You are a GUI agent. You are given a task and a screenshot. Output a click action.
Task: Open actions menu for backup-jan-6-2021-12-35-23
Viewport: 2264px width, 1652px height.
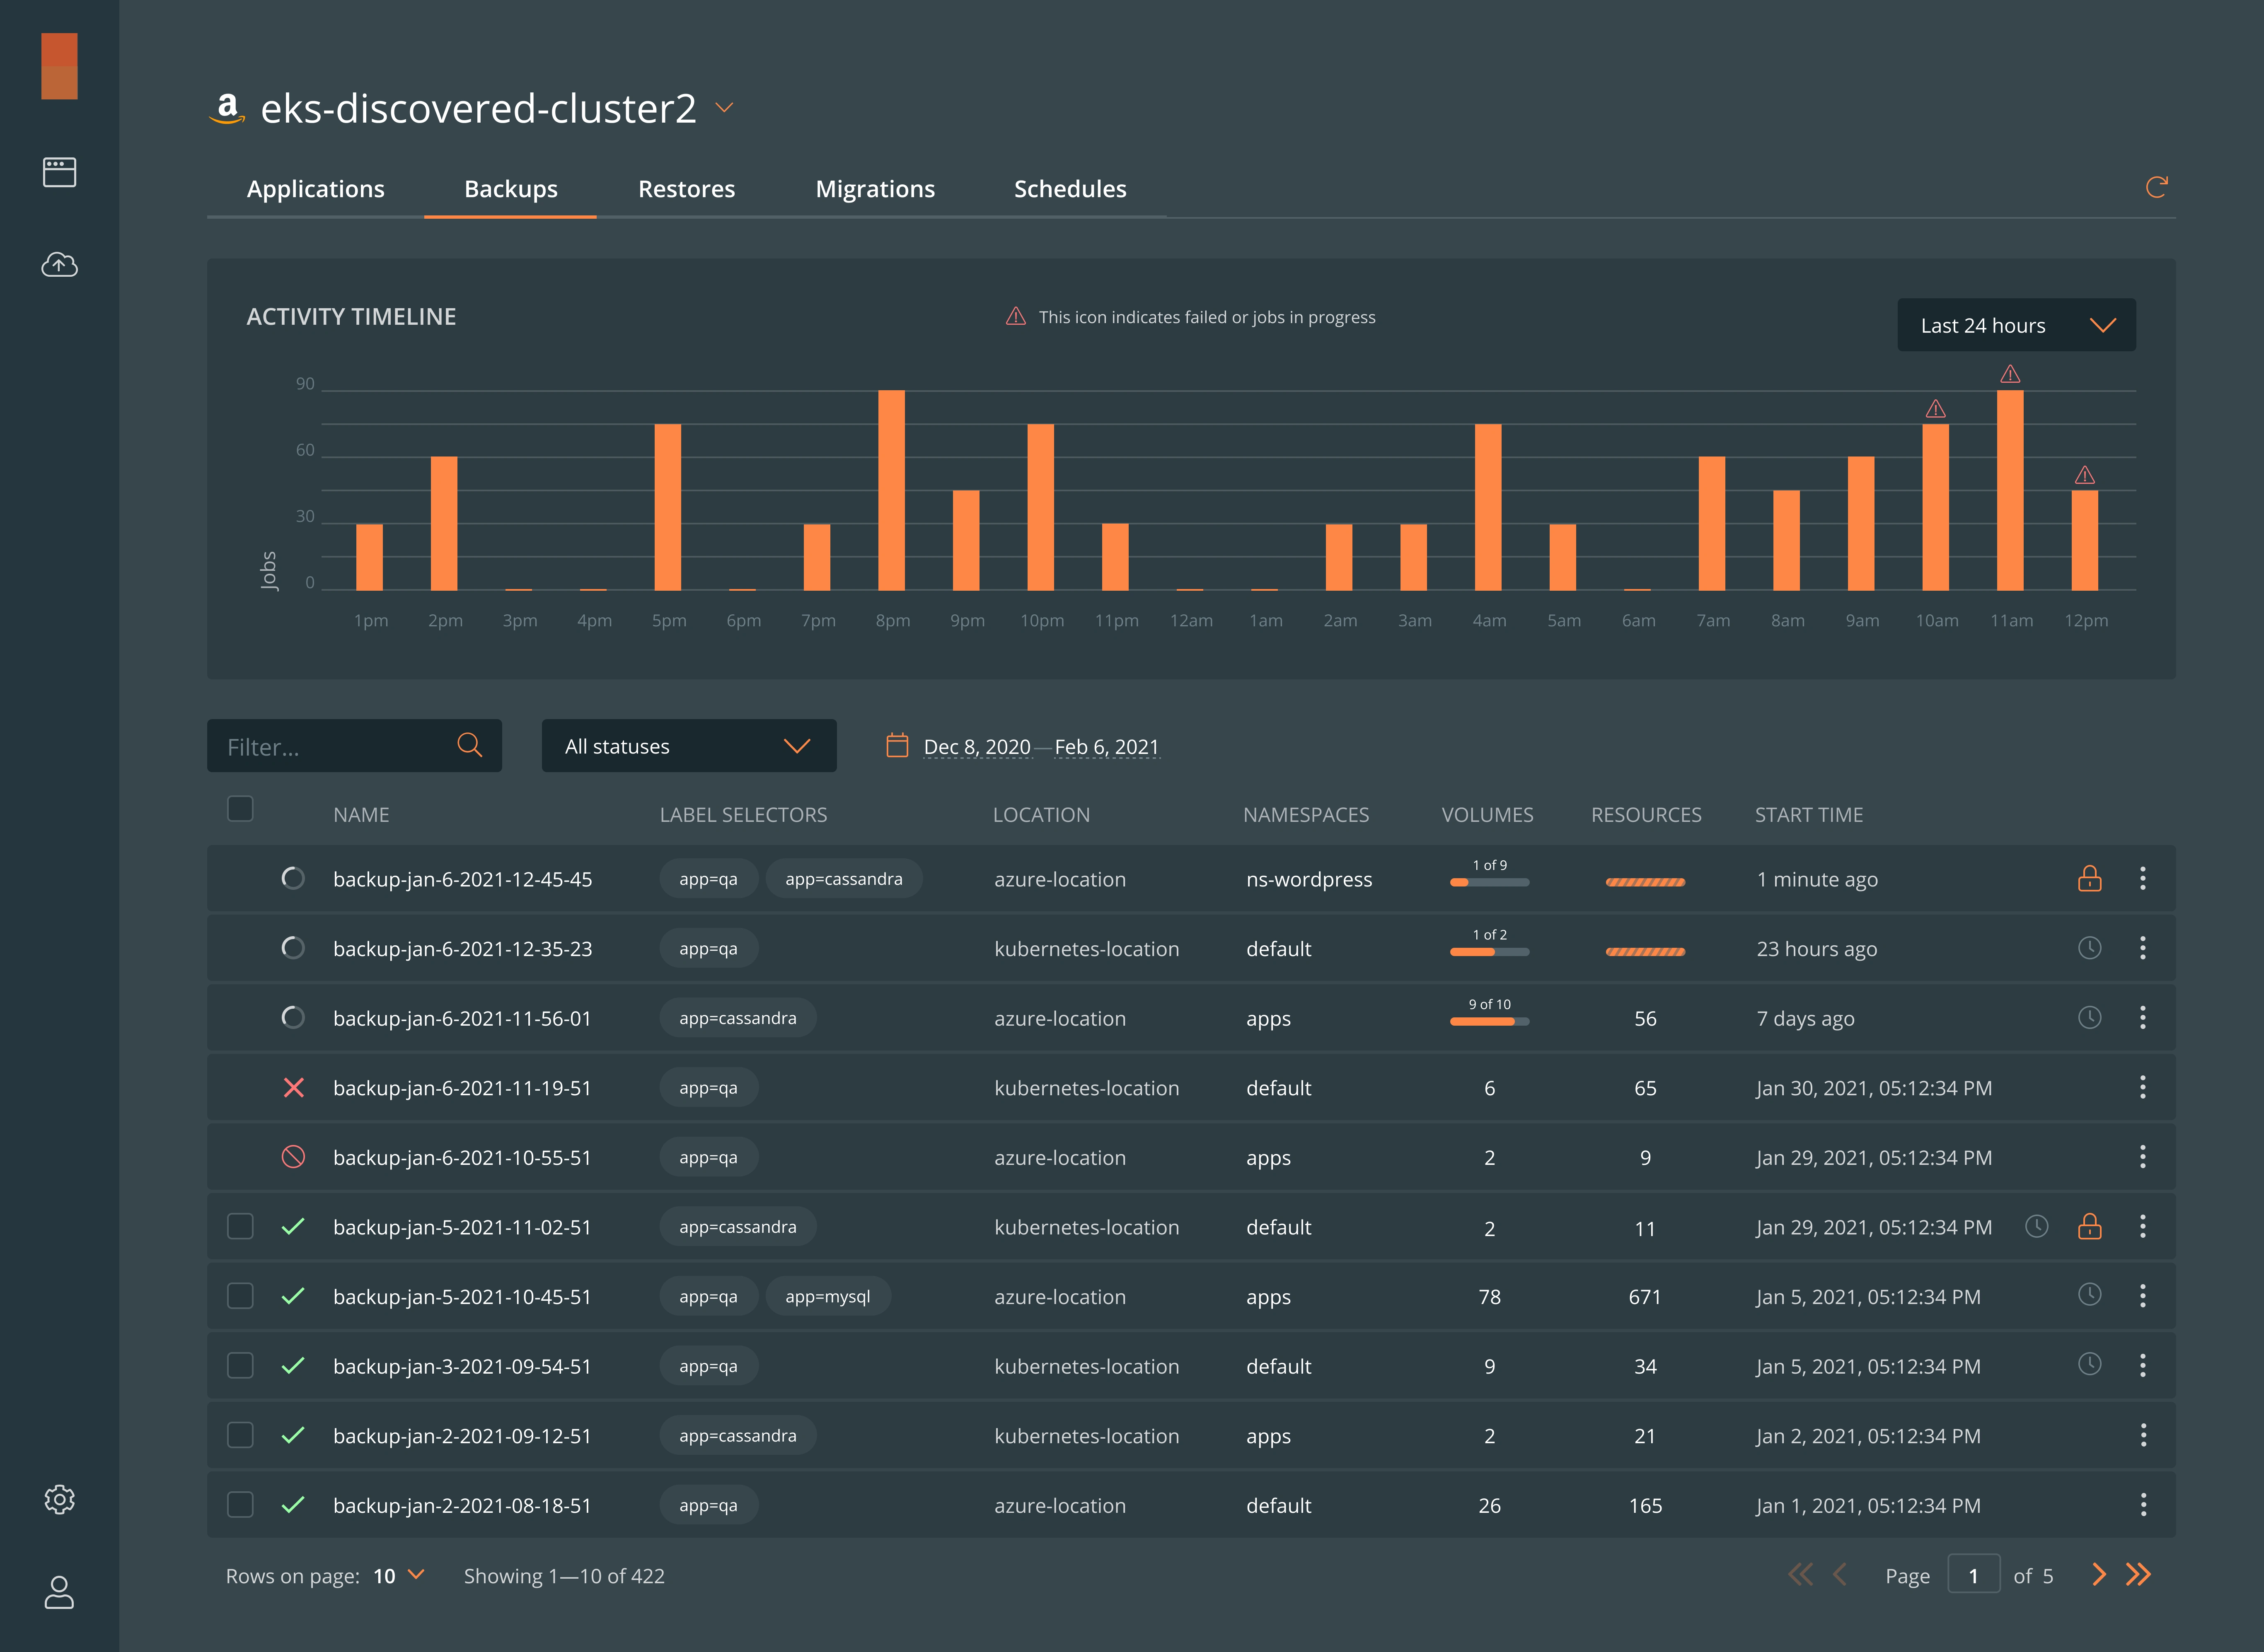2142,948
